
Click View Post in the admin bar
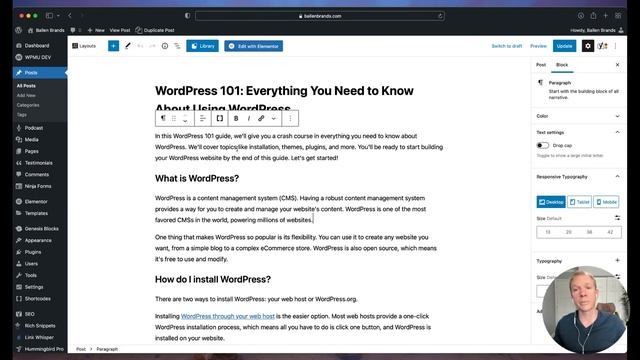coord(120,30)
